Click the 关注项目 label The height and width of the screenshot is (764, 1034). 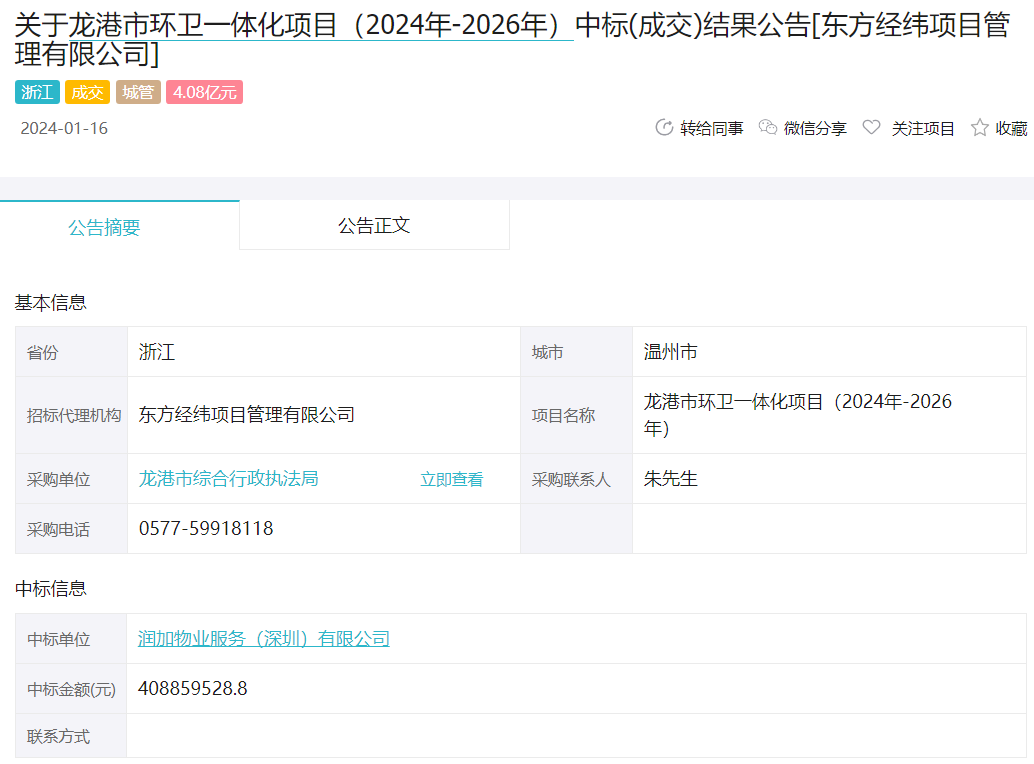coord(923,129)
